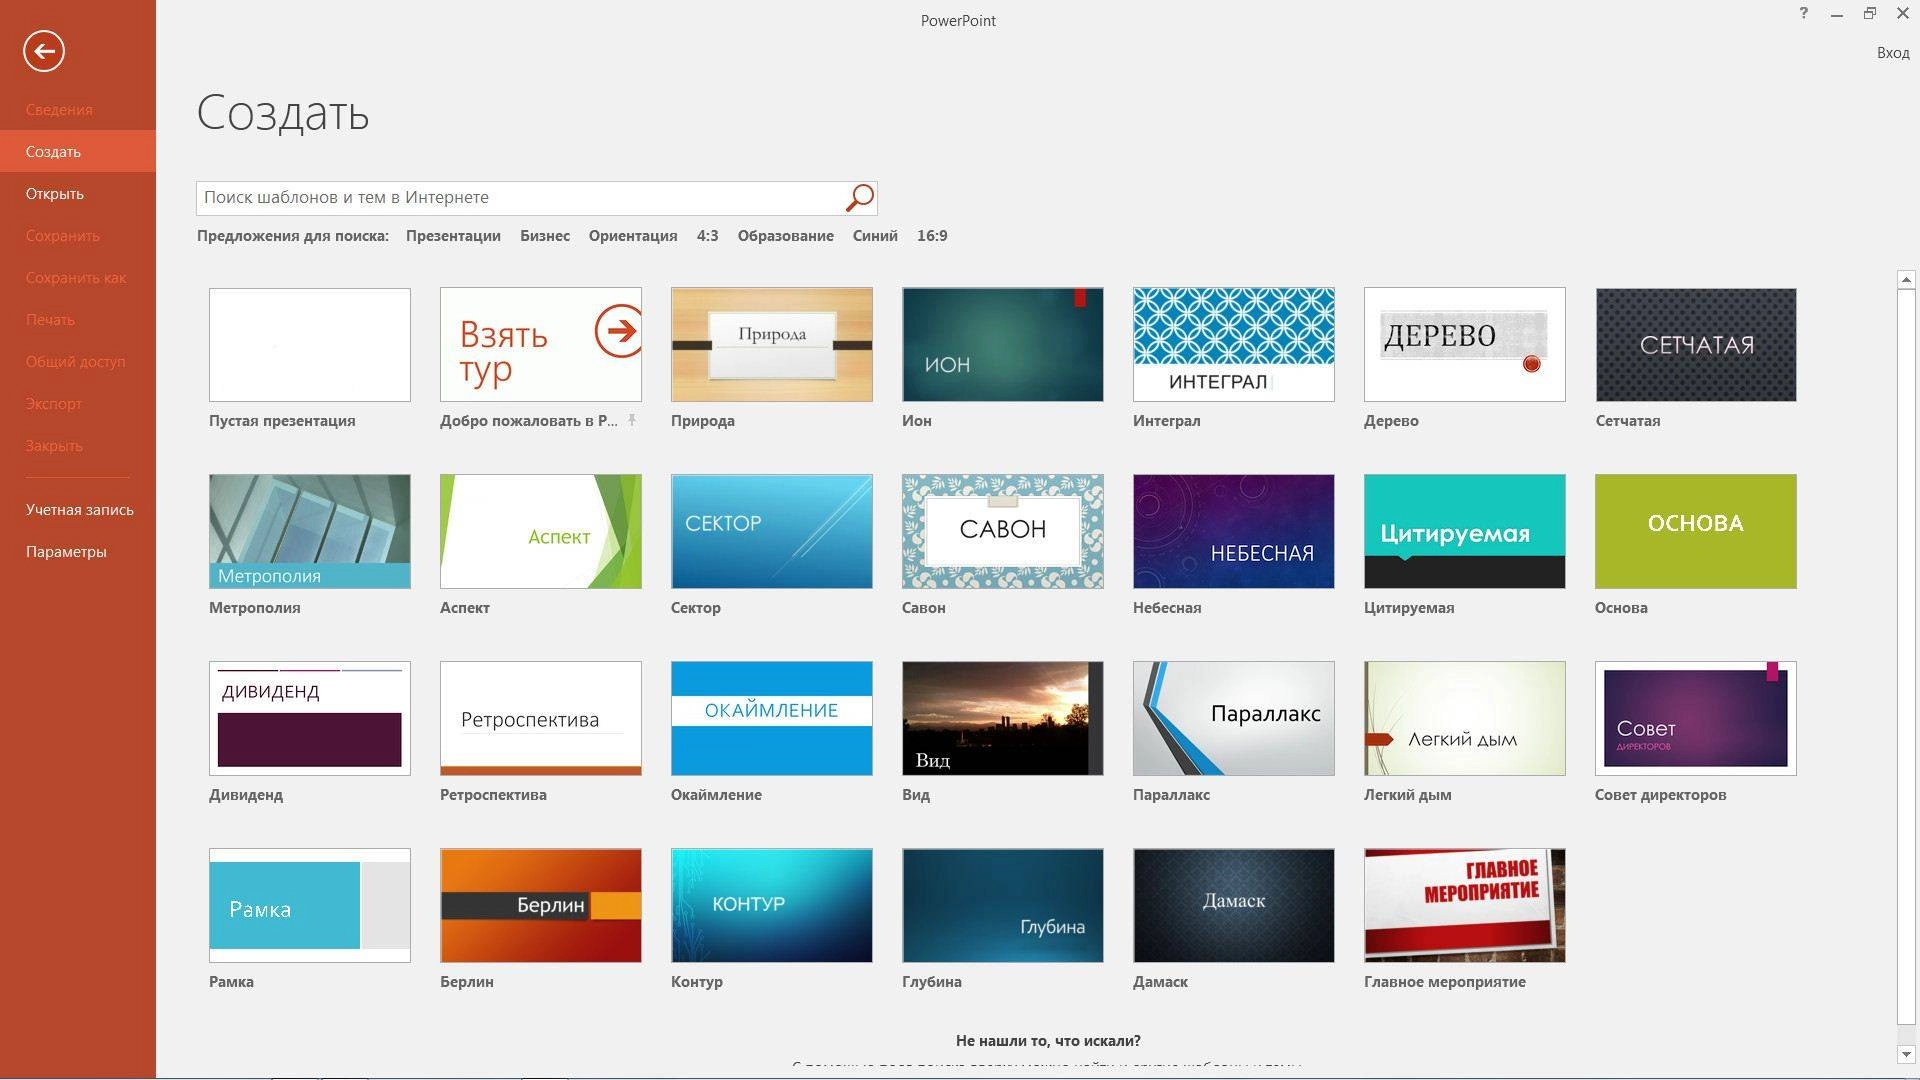
Task: Choose the Параллакс theme thumbnail
Action: point(1234,719)
